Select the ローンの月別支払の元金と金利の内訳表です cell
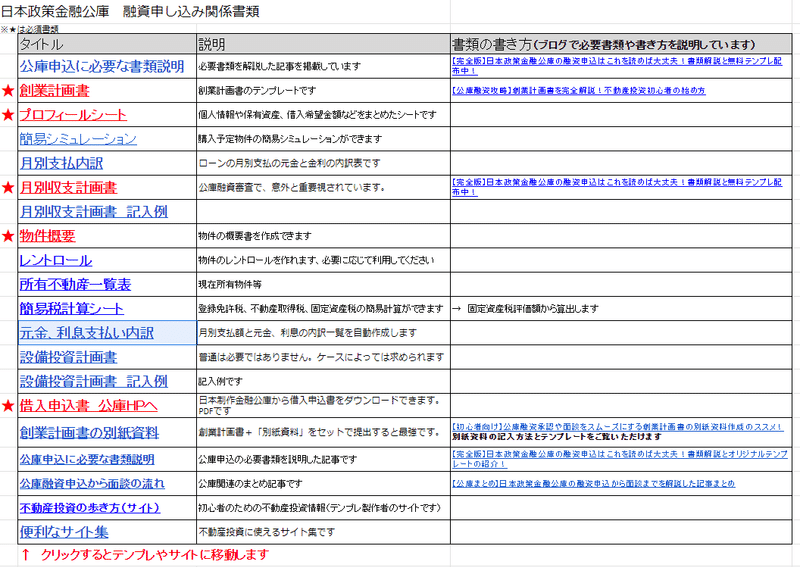800x567 pixels. (x=323, y=163)
